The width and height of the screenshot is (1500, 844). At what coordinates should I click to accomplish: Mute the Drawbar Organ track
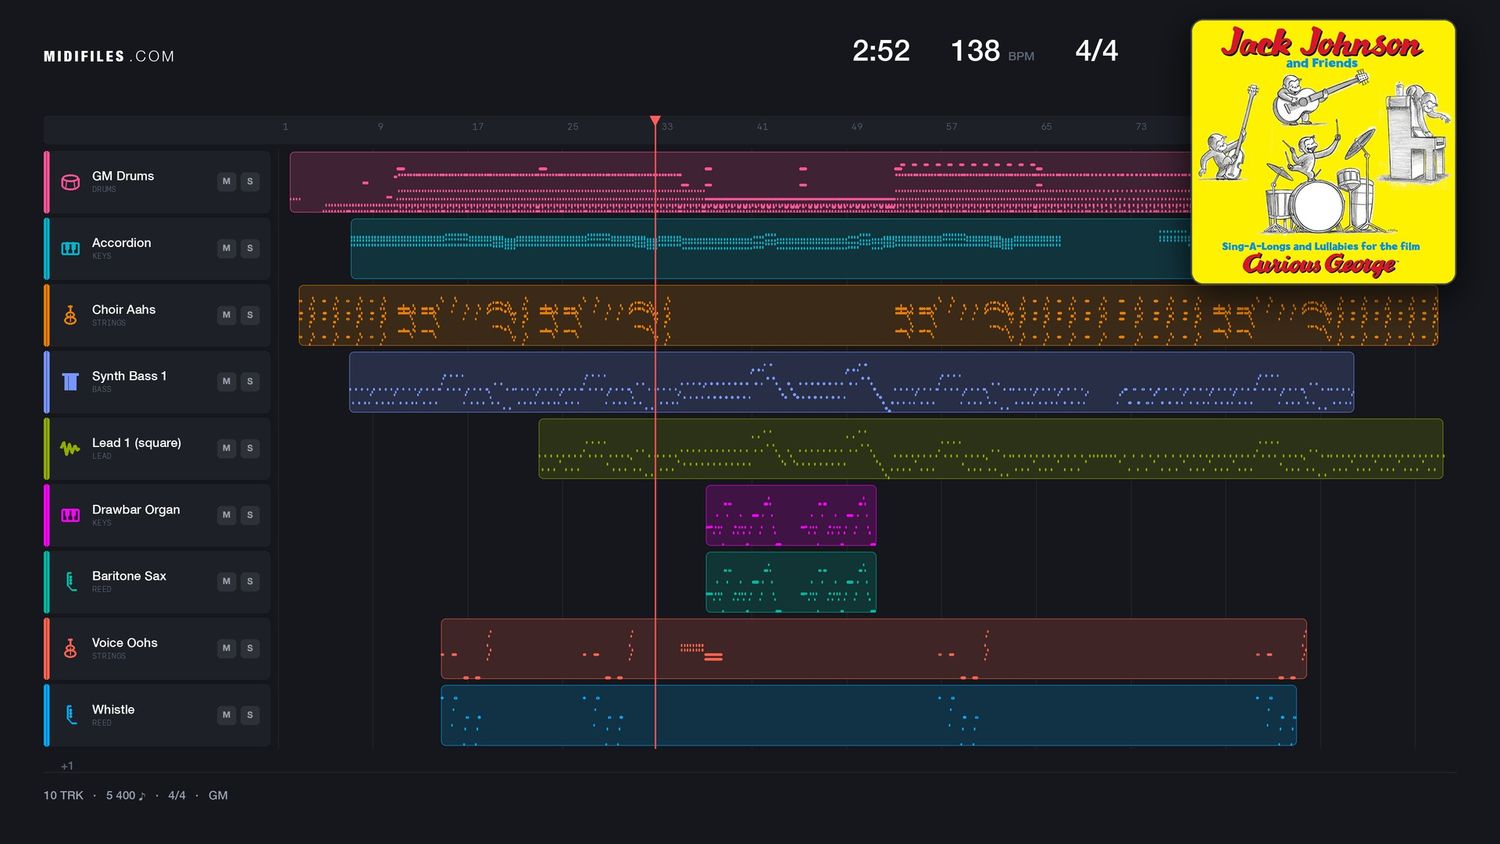click(x=227, y=515)
